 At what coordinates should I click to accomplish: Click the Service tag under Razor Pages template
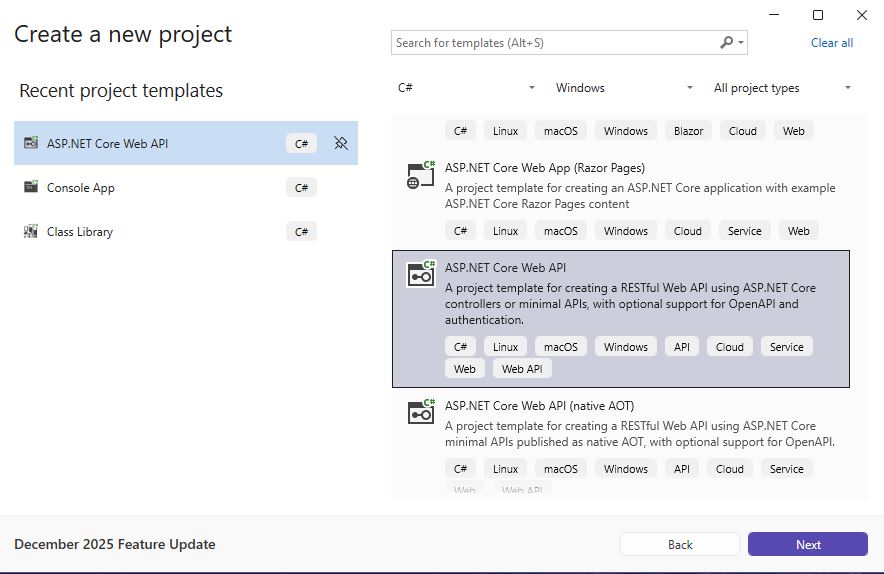744,231
